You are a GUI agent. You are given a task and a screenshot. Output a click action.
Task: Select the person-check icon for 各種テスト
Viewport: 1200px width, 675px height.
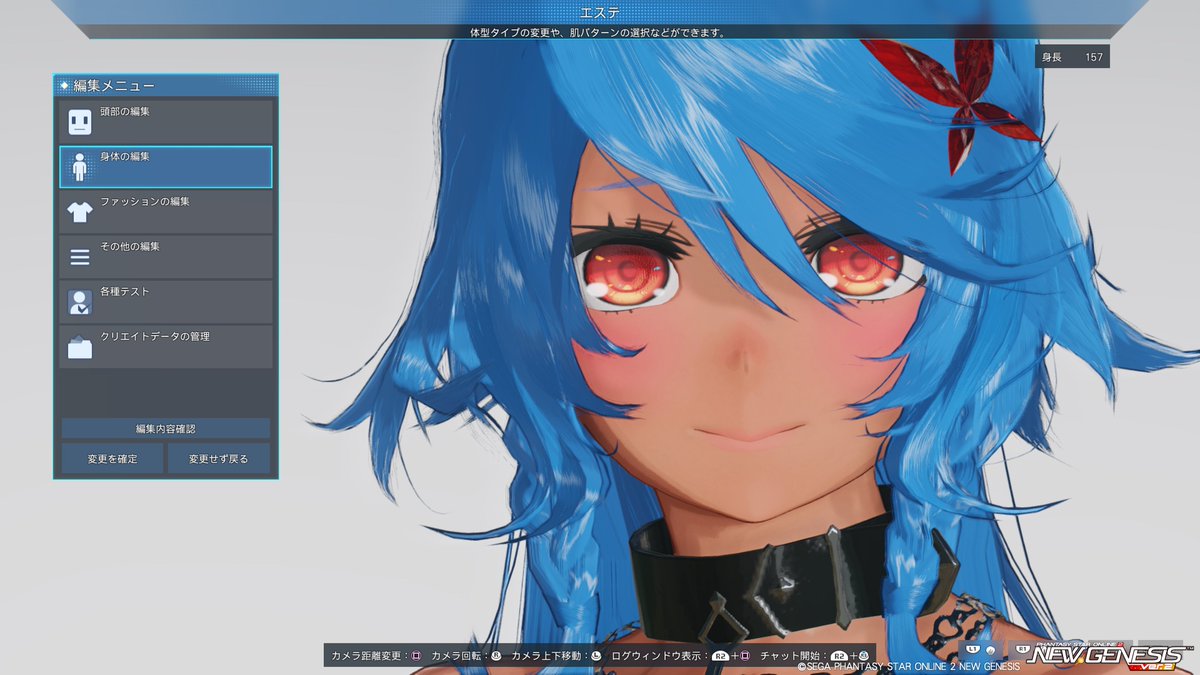click(x=80, y=302)
